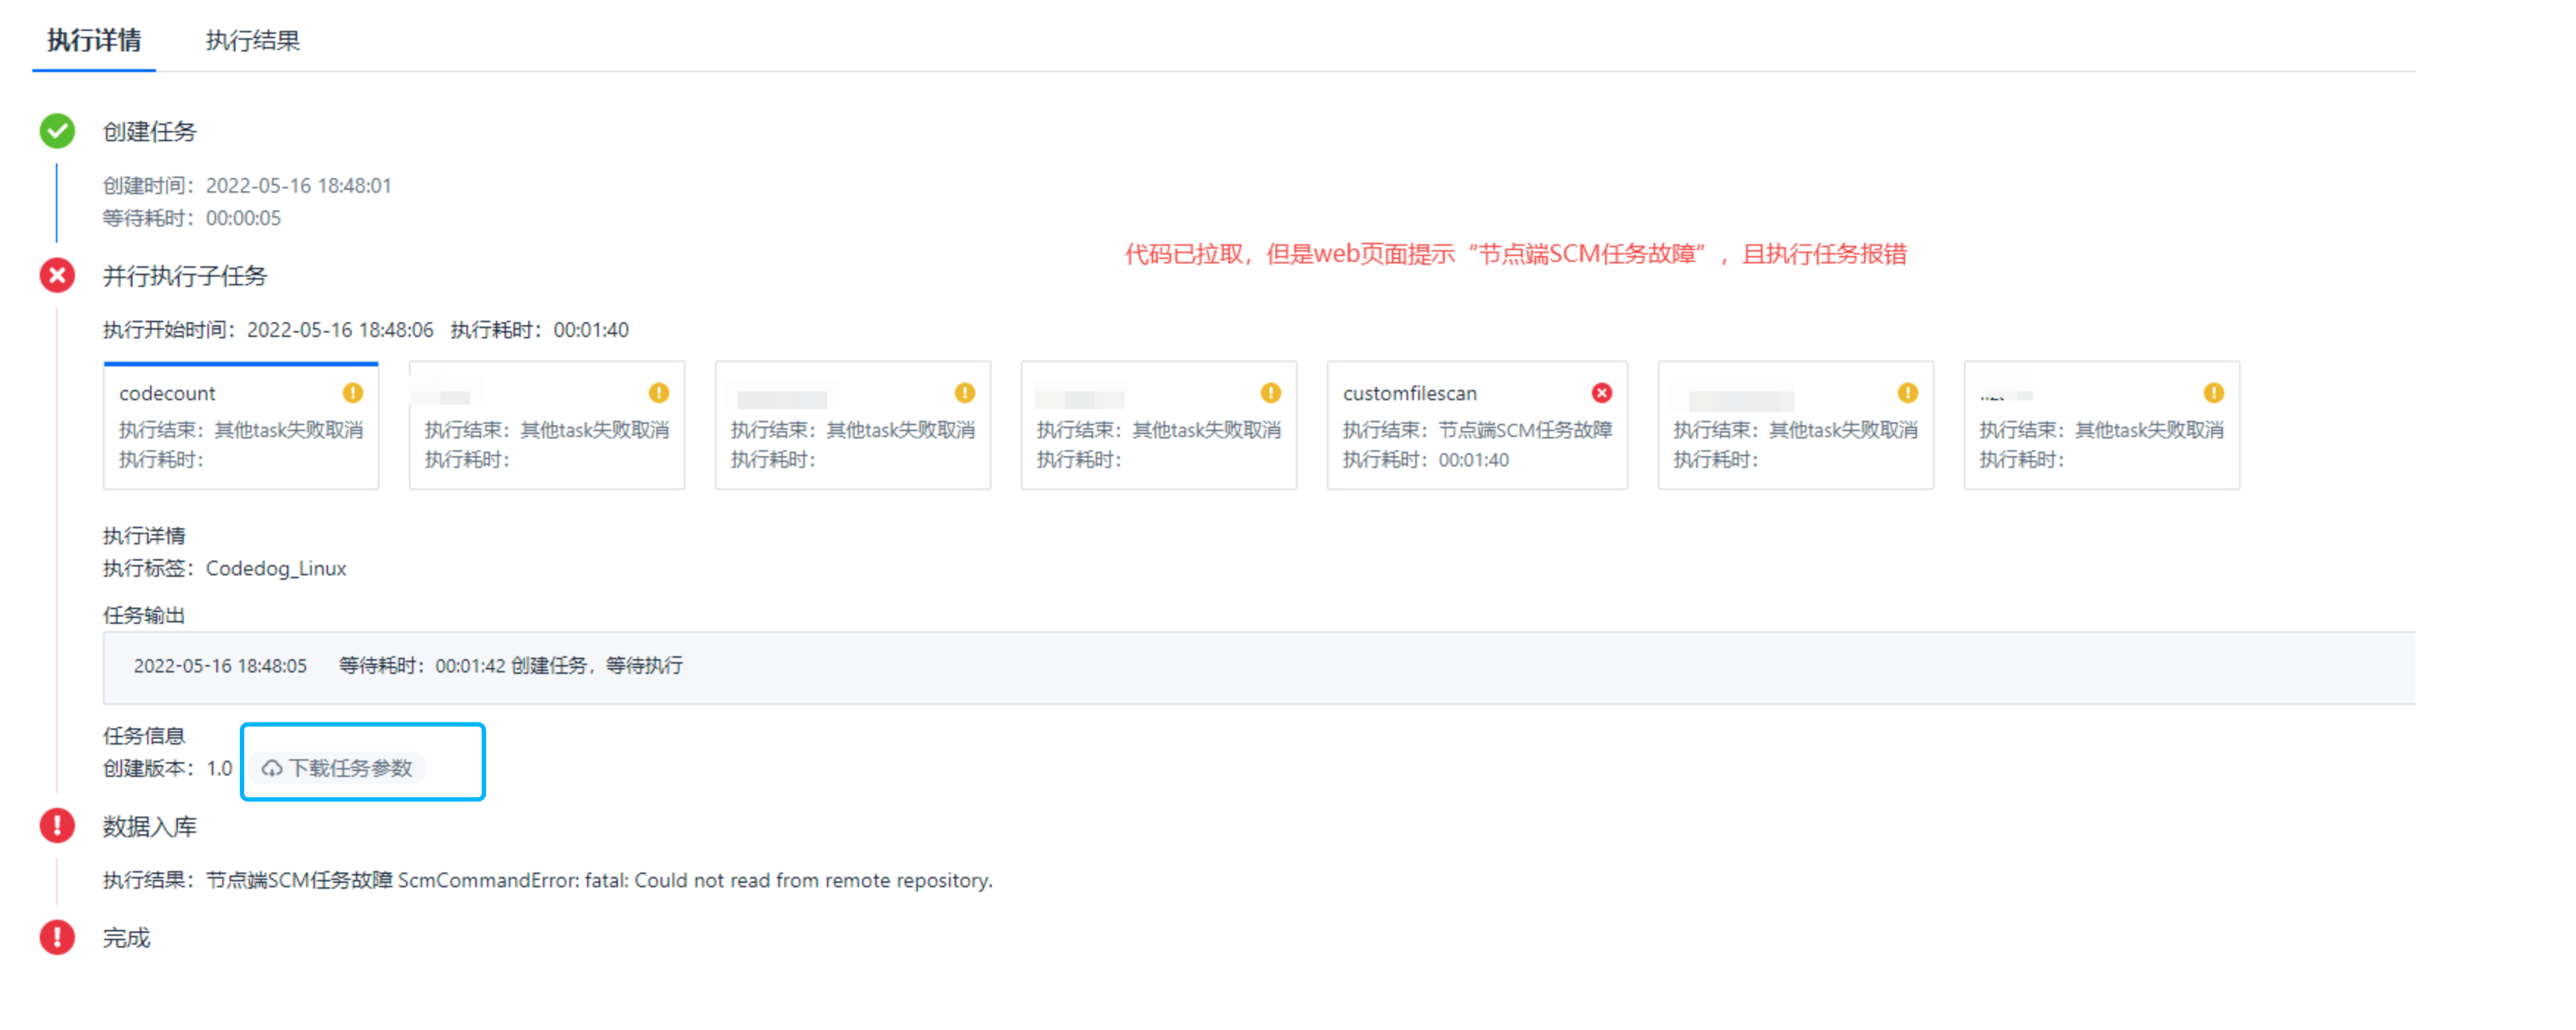Click red error icon on customfilescan card

[x=1601, y=393]
